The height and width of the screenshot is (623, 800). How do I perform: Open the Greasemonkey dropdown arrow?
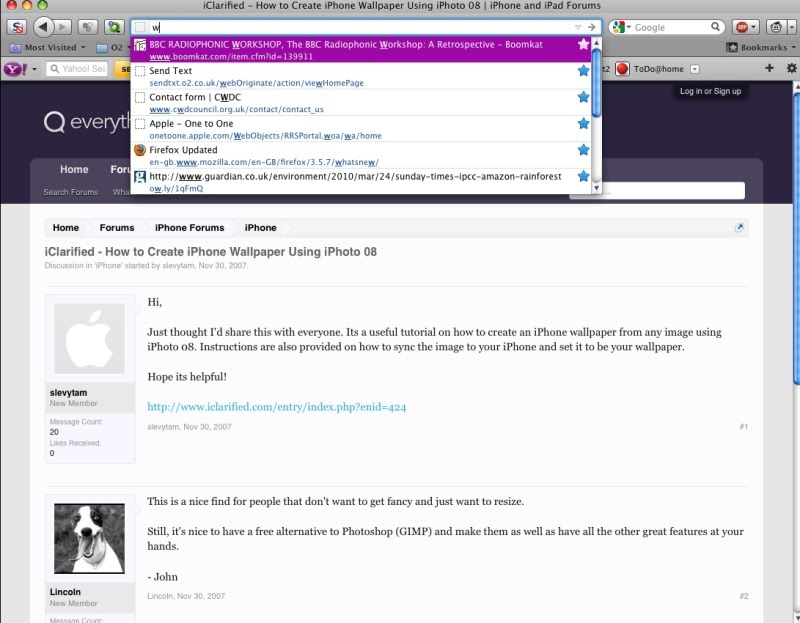(x=791, y=27)
